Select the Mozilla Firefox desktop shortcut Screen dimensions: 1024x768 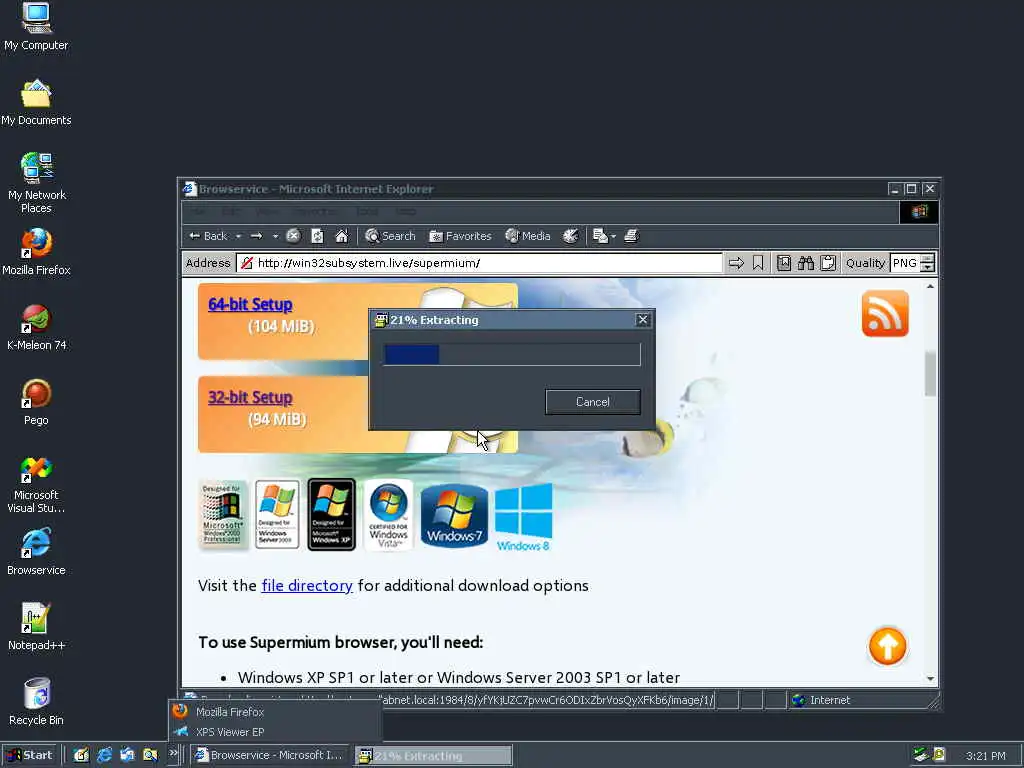point(36,252)
